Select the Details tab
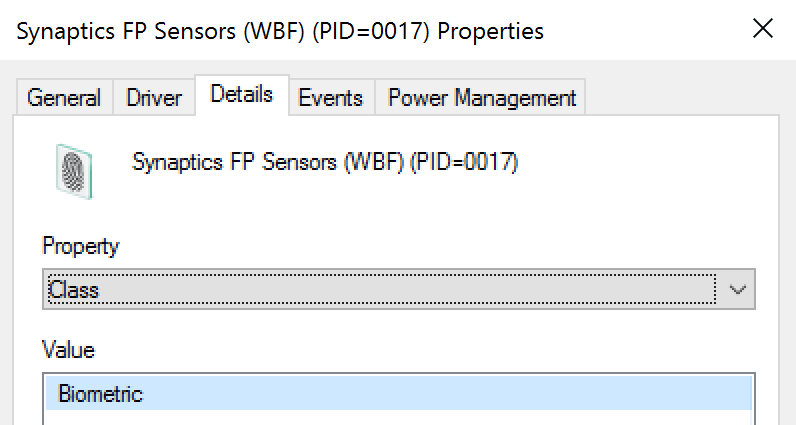This screenshot has height=425, width=796. pos(241,95)
